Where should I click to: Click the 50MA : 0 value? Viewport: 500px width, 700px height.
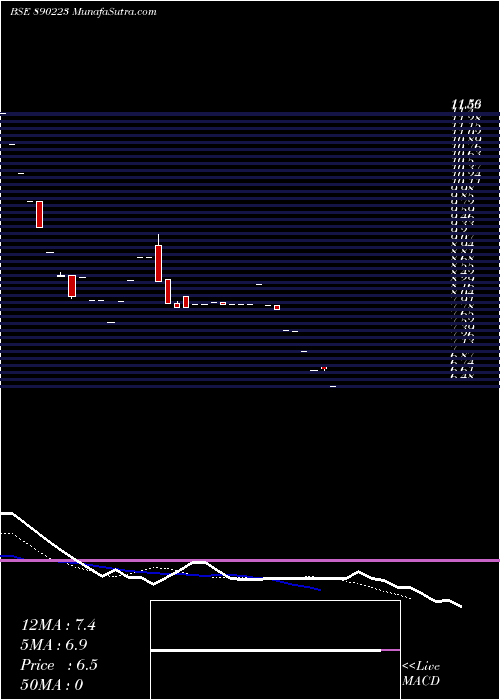click(52, 685)
